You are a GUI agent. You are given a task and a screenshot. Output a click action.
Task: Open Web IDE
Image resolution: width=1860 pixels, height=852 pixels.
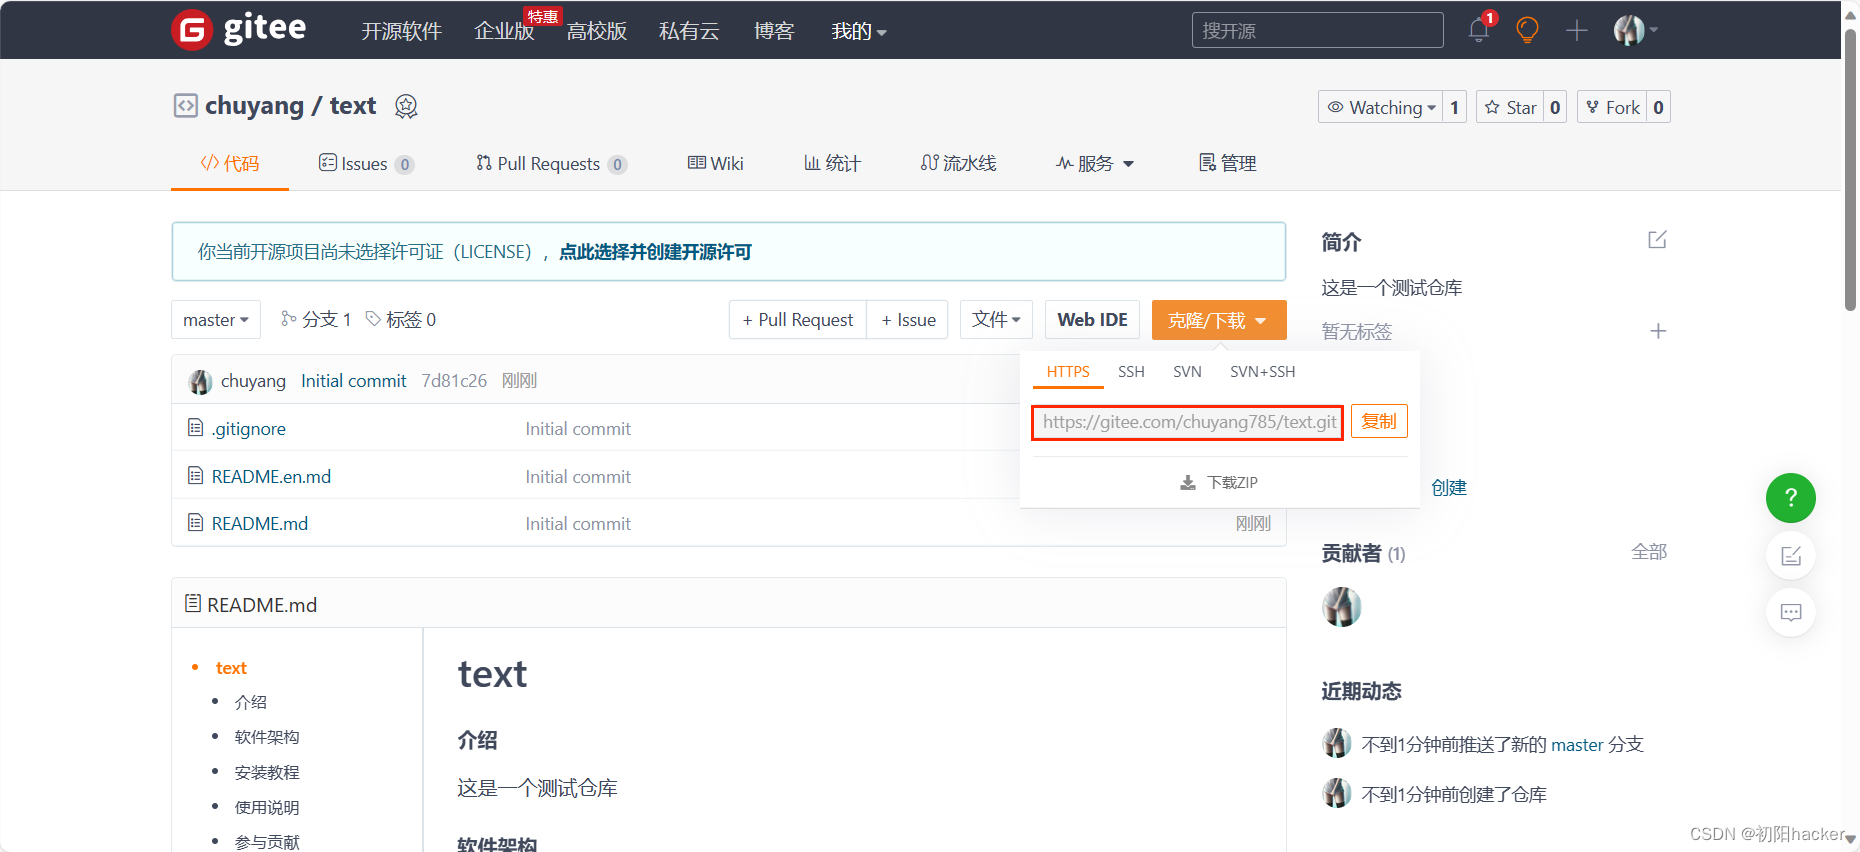point(1092,320)
